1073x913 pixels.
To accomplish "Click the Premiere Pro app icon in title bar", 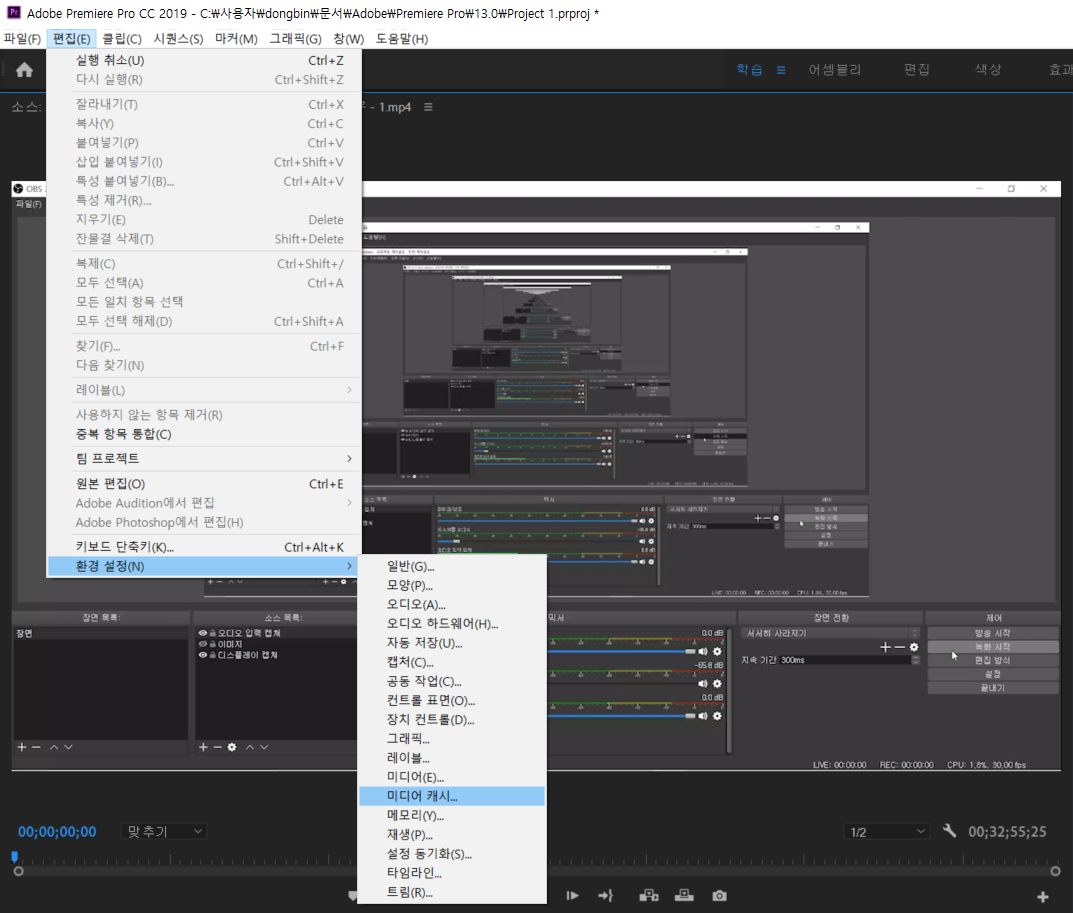I will click(14, 12).
